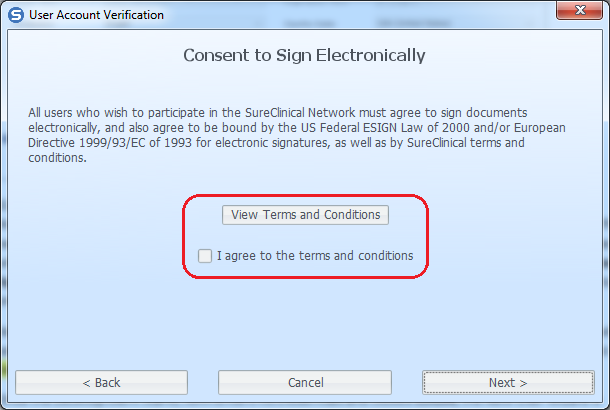Screen dimensions: 610x410
Task: Click the 'SureClinical Network' text in paragraph
Action: [300, 113]
